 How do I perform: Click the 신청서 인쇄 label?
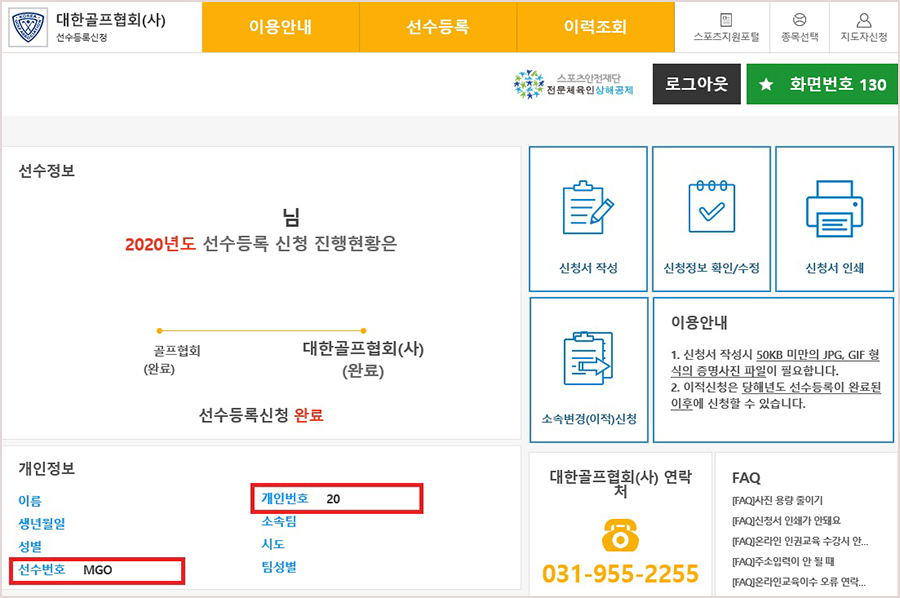coord(835,268)
